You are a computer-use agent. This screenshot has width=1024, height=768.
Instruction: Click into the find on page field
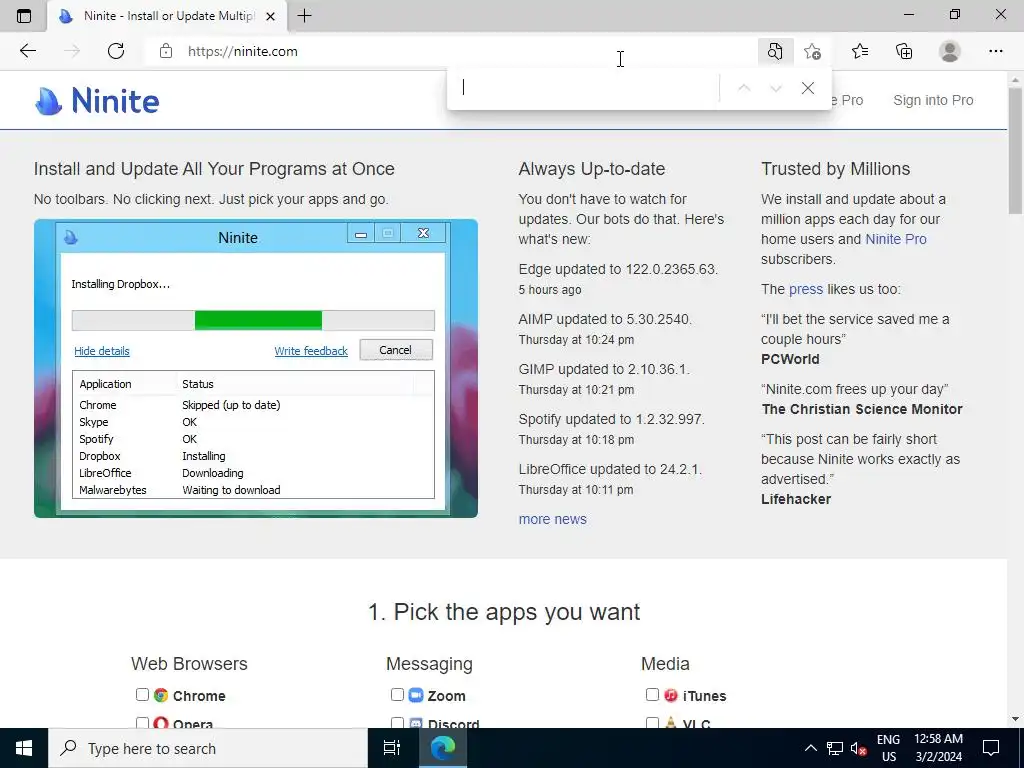[585, 88]
